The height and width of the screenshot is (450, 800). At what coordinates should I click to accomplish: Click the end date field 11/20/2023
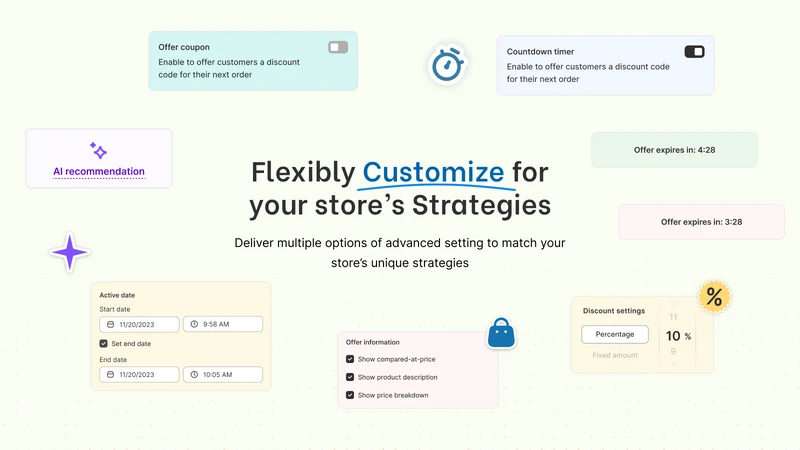tap(139, 374)
